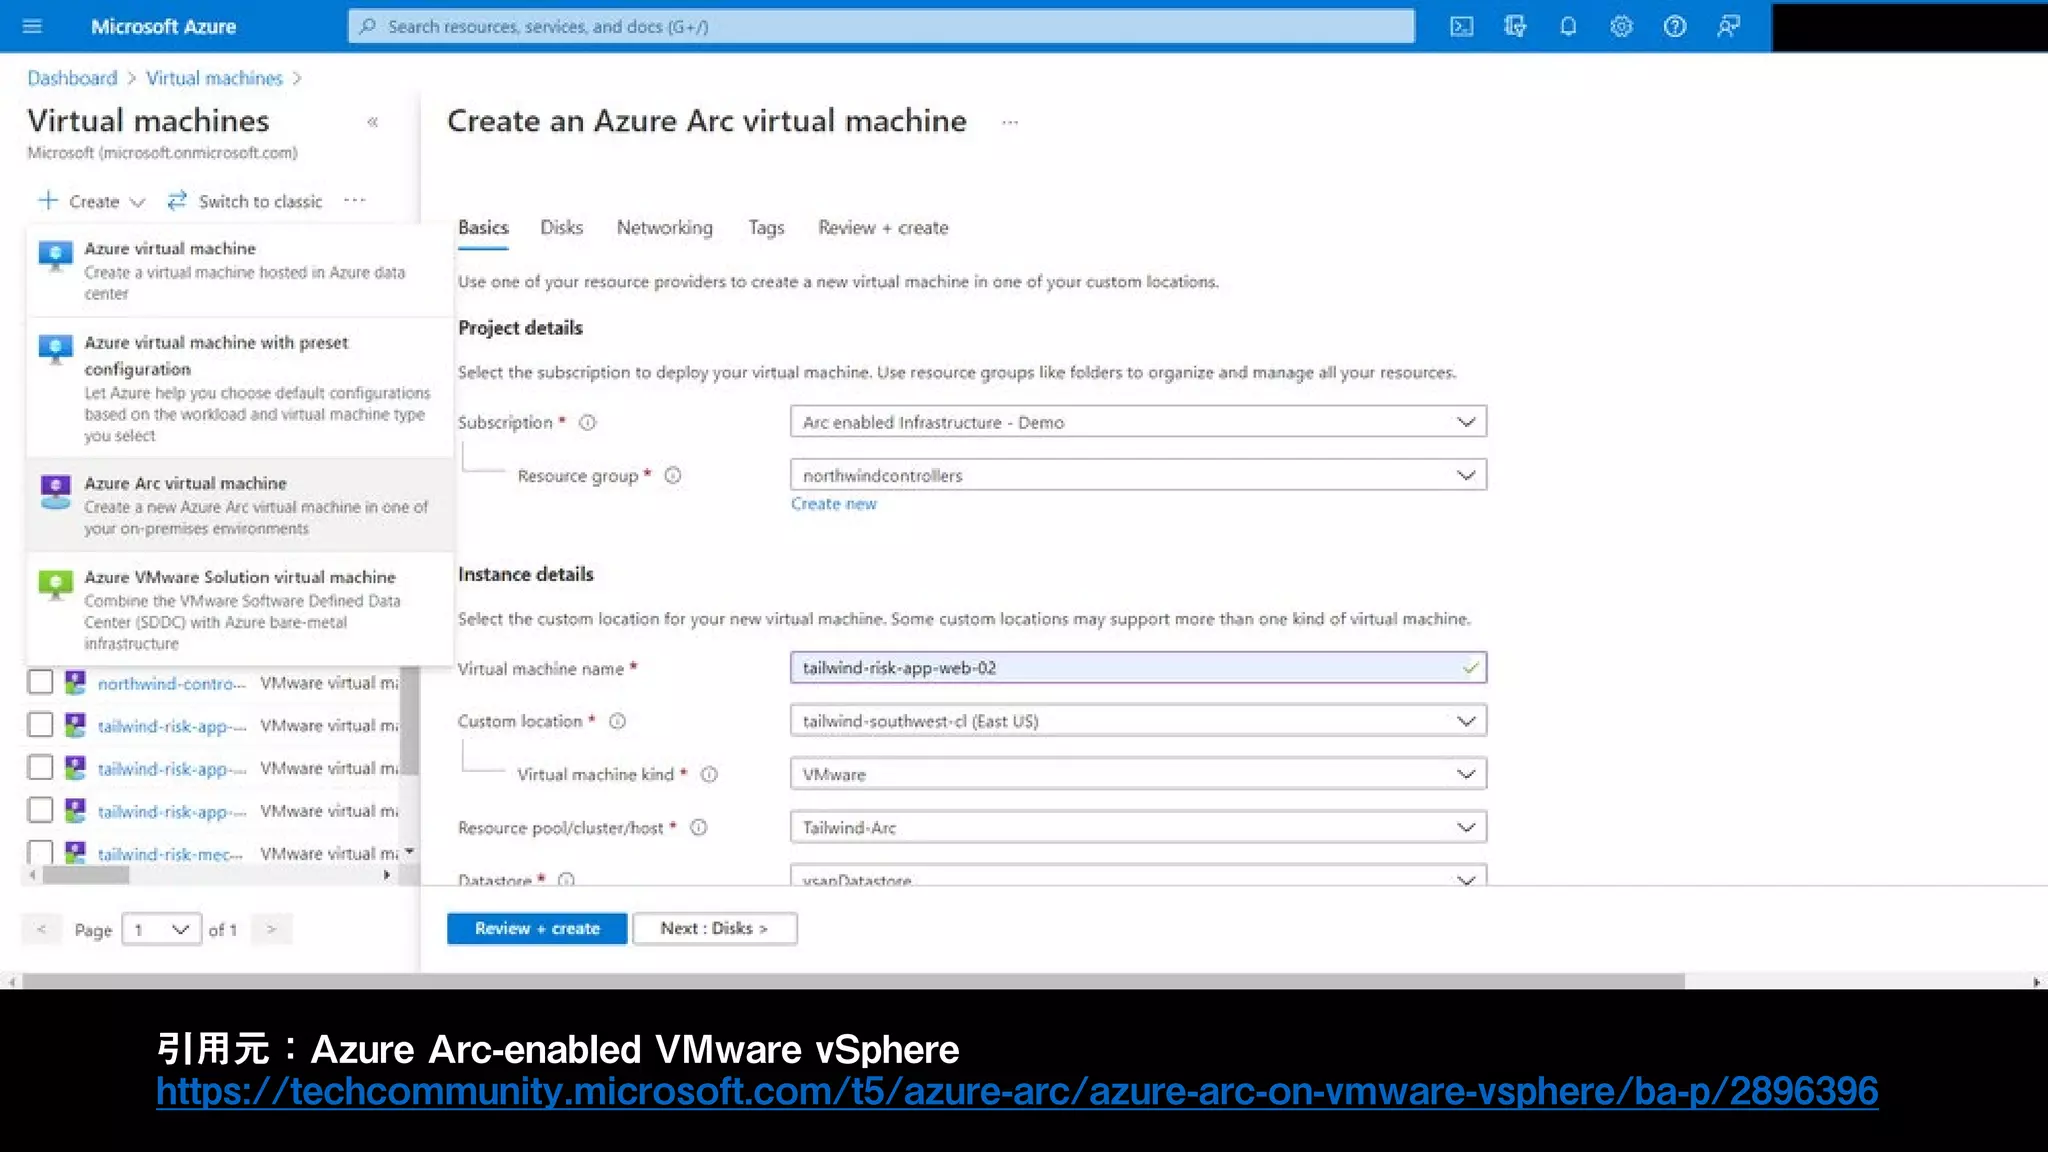
Task: Click the Switch to classic arrows icon
Action: point(177,201)
